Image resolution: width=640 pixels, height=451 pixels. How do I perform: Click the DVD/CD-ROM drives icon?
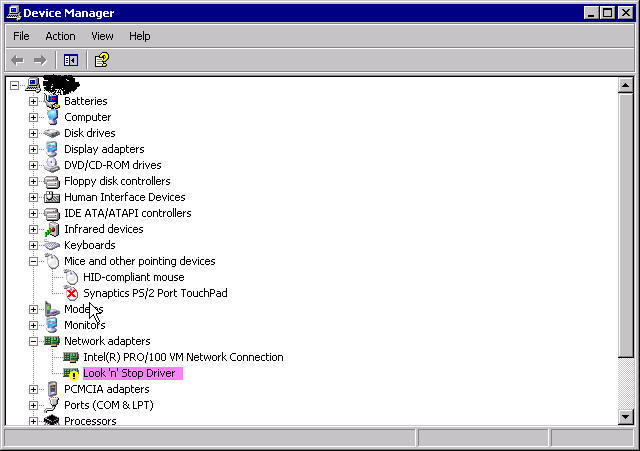click(x=52, y=165)
